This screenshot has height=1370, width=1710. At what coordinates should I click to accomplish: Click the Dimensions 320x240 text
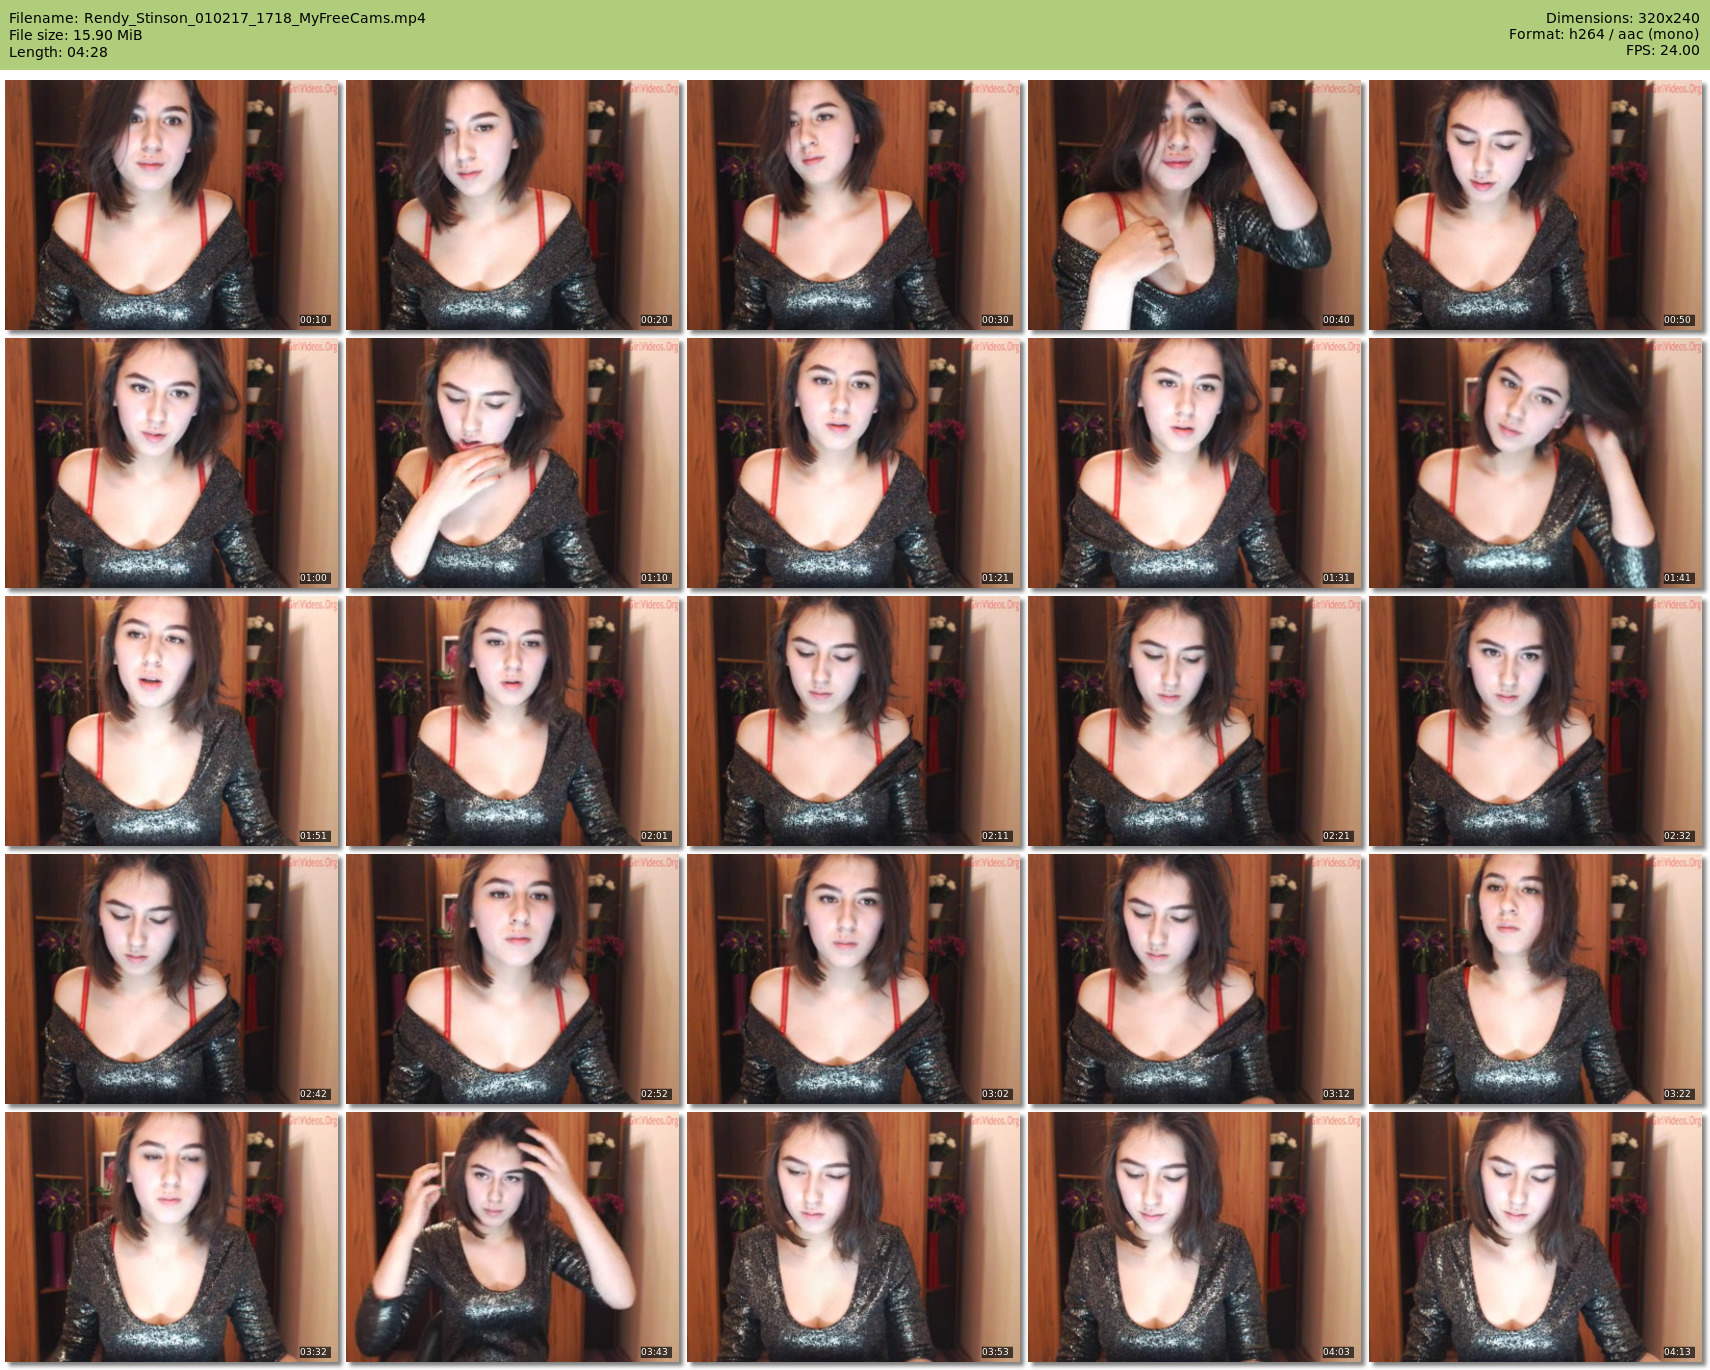1622,18
